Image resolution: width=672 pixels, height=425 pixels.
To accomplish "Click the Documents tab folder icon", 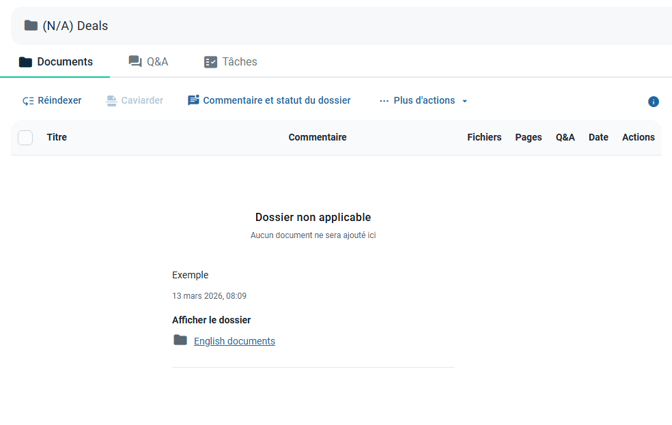I will tap(25, 62).
